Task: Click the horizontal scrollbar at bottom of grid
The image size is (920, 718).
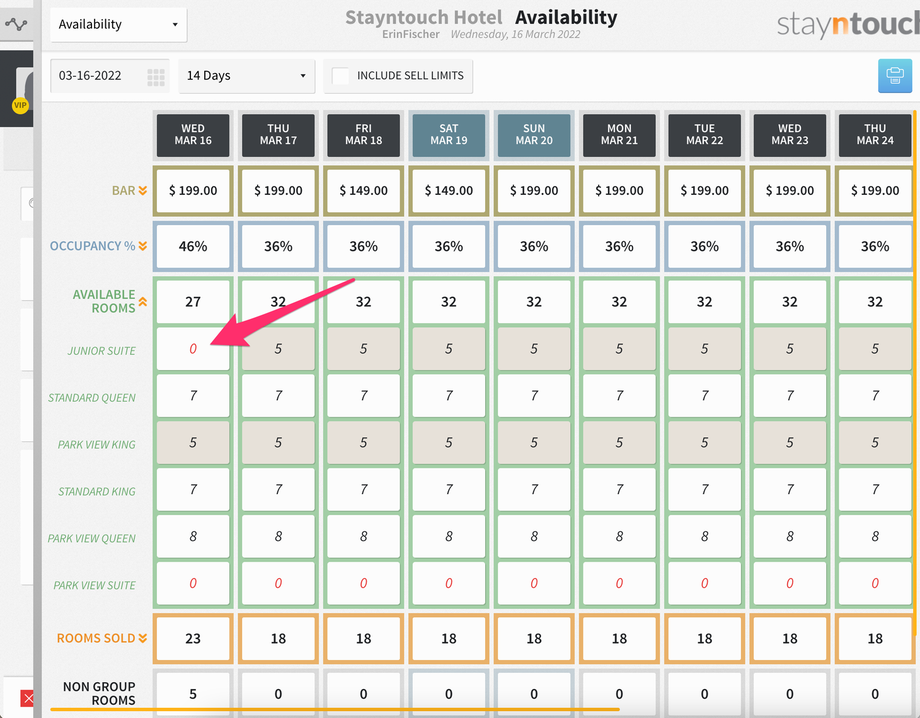Action: tap(334, 709)
